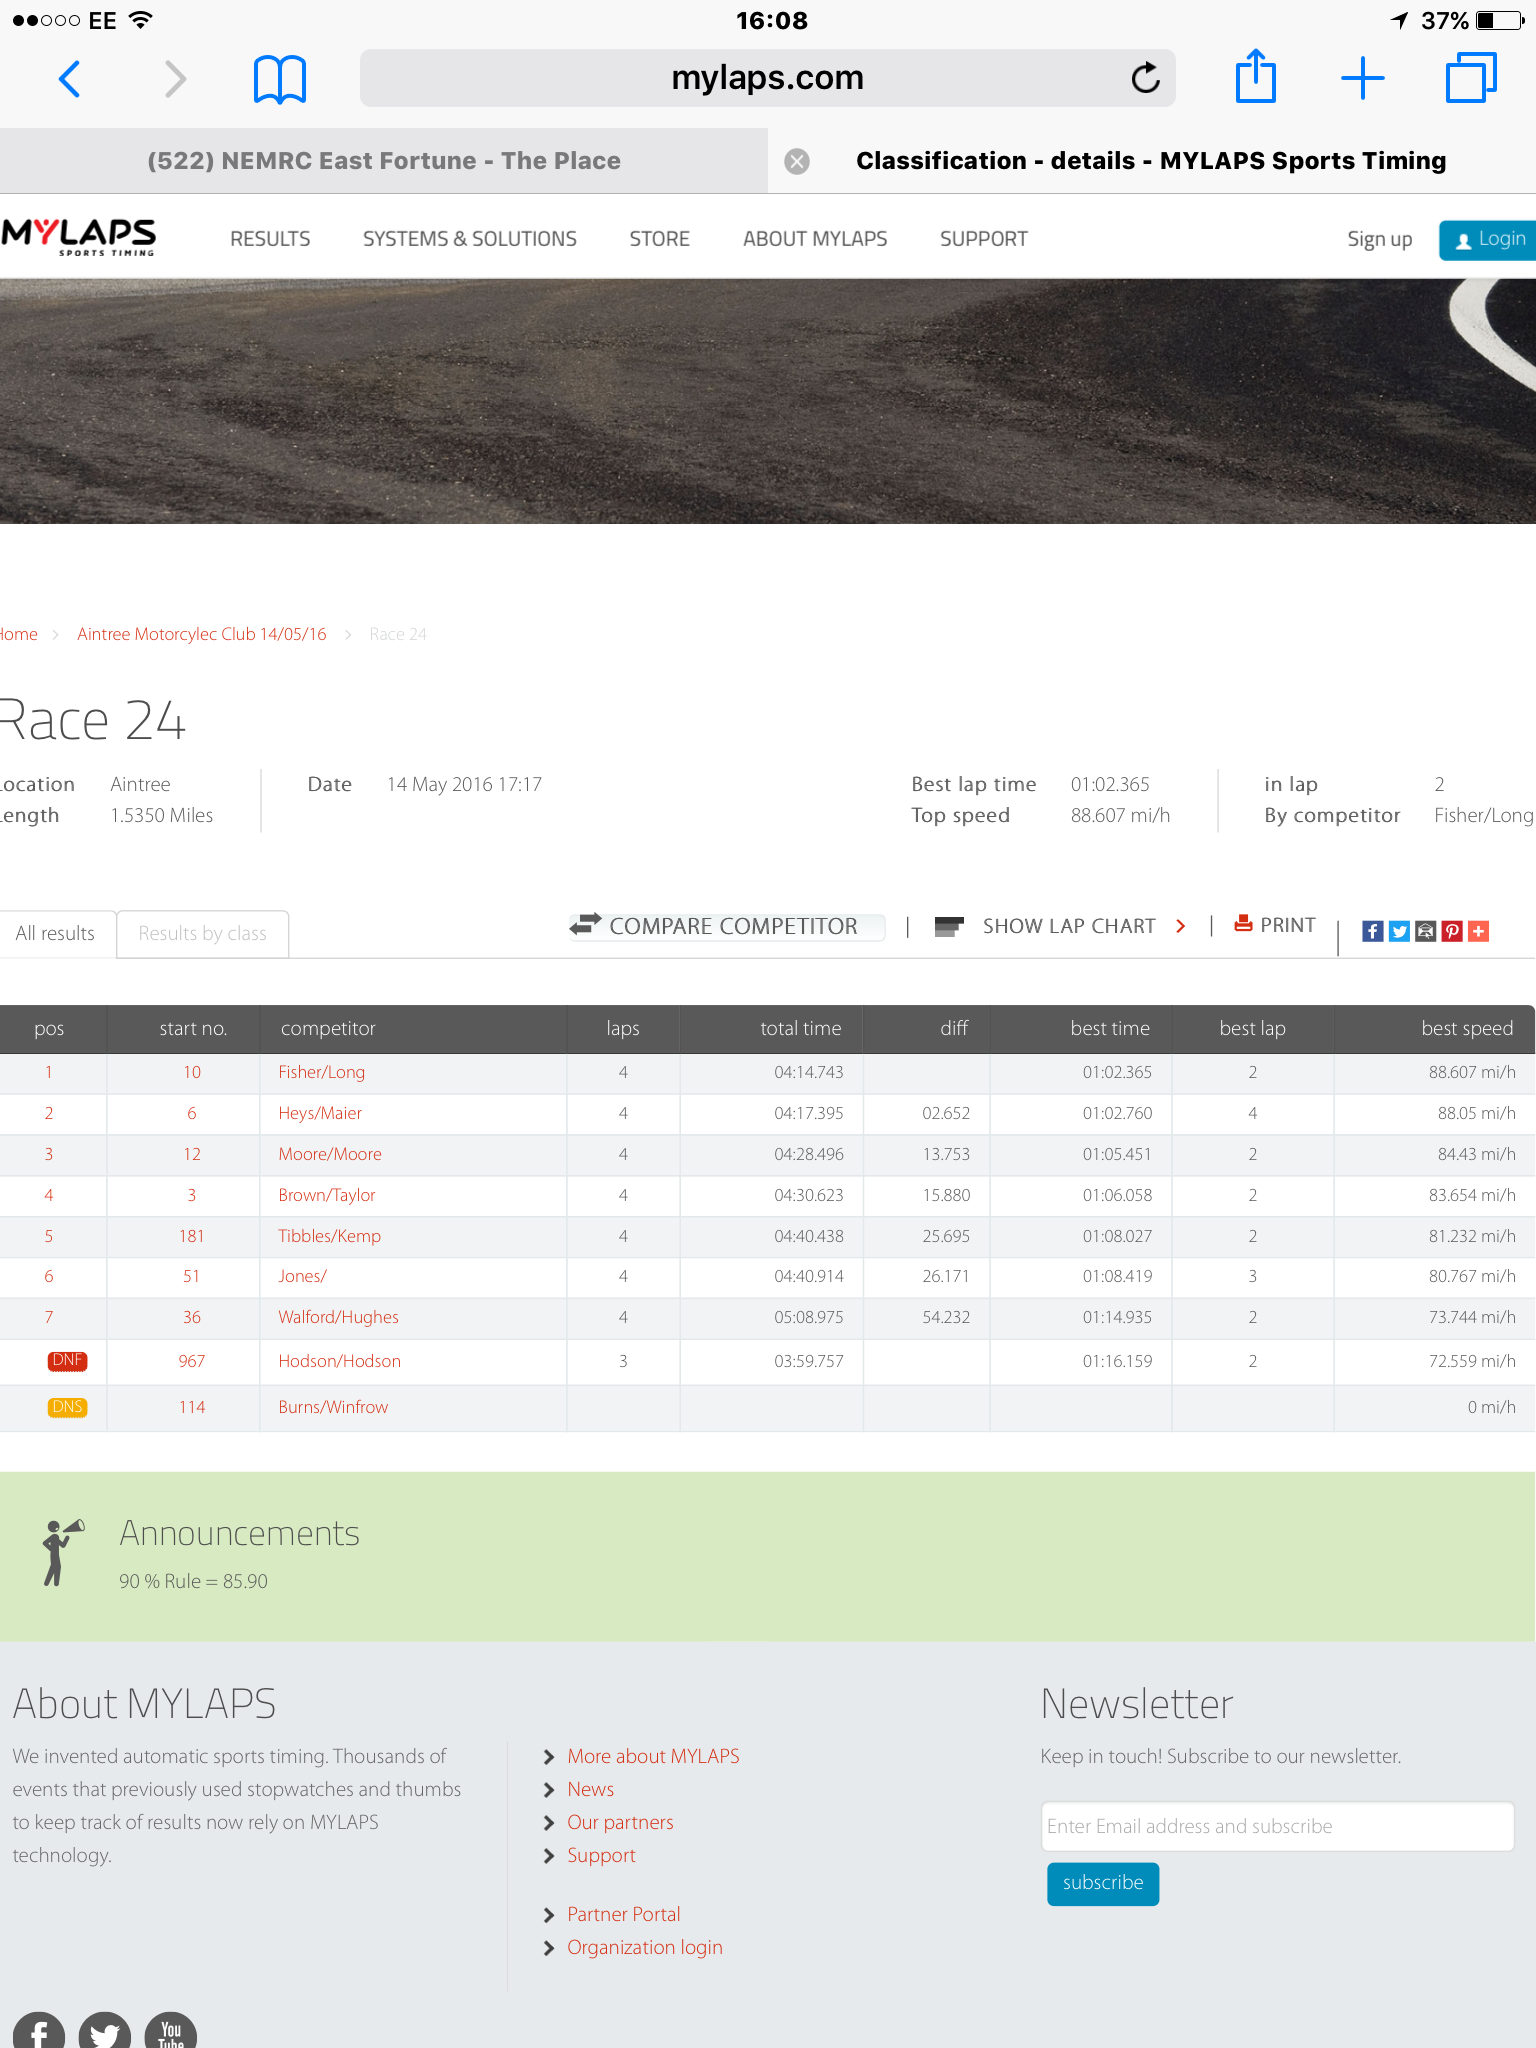This screenshot has width=1536, height=2048.
Task: Open competitor Hodson/Hodson
Action: [339, 1361]
